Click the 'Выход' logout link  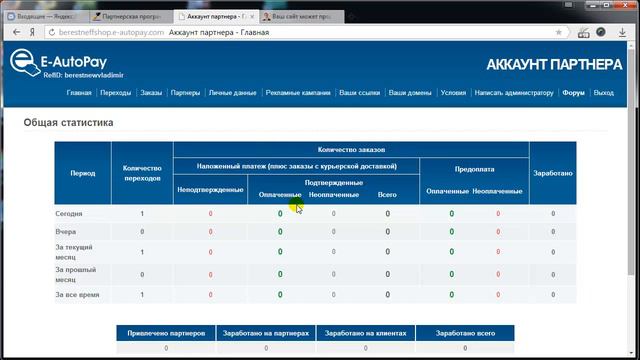pos(604,93)
